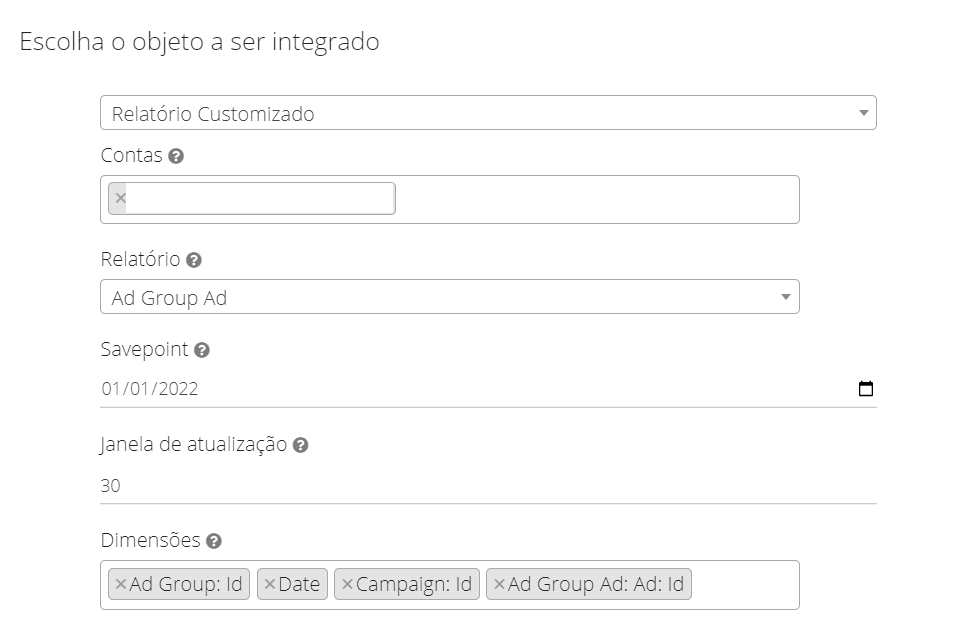Click the help icon next to Contas

(x=176, y=156)
